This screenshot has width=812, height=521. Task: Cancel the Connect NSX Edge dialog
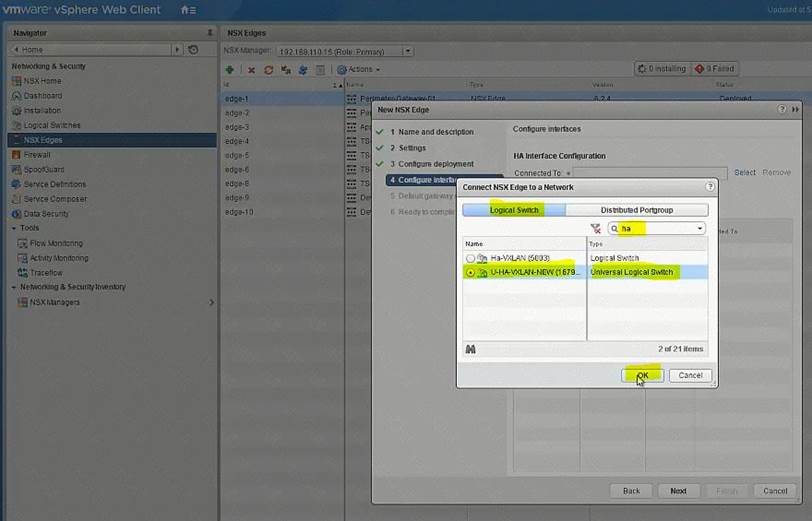(690, 375)
